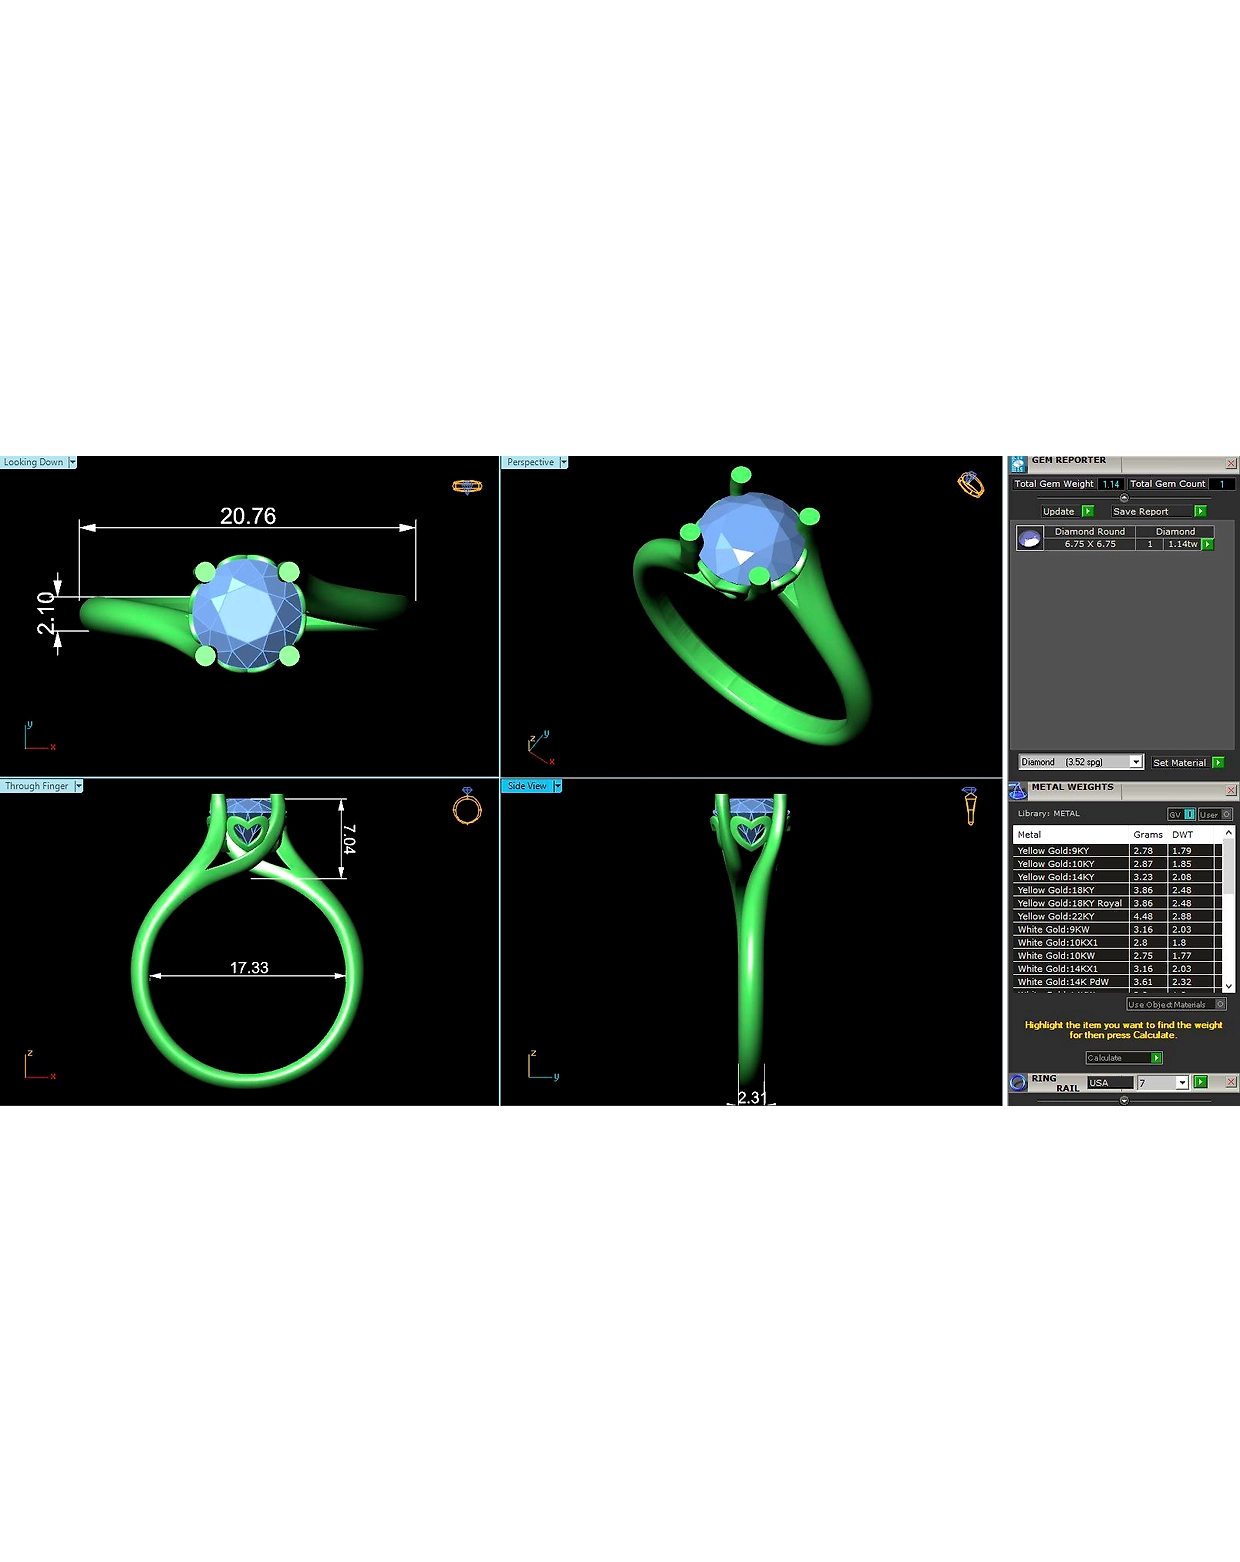
Task: Click the metal list scrollbar down arrow
Action: pos(1229,986)
